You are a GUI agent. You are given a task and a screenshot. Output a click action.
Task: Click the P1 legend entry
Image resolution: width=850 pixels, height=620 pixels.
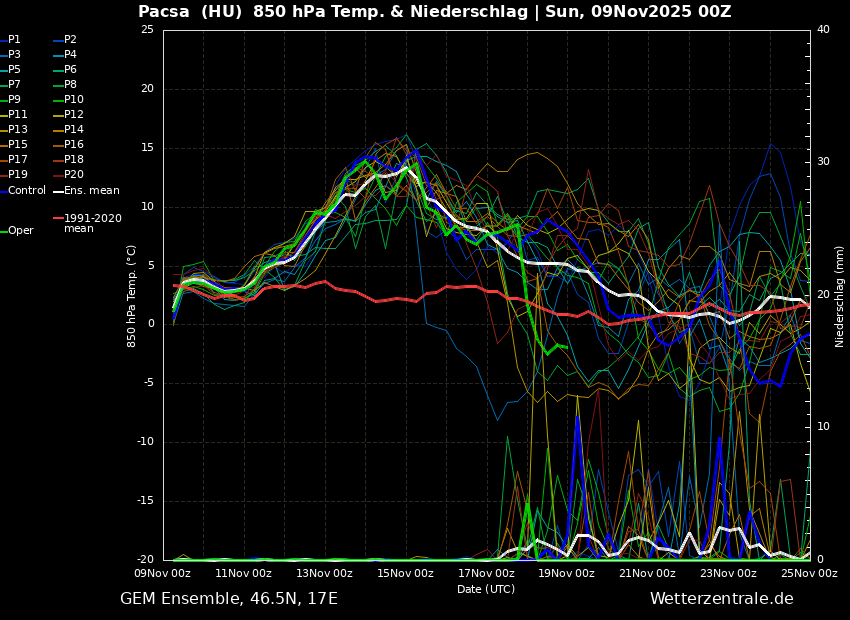14,40
